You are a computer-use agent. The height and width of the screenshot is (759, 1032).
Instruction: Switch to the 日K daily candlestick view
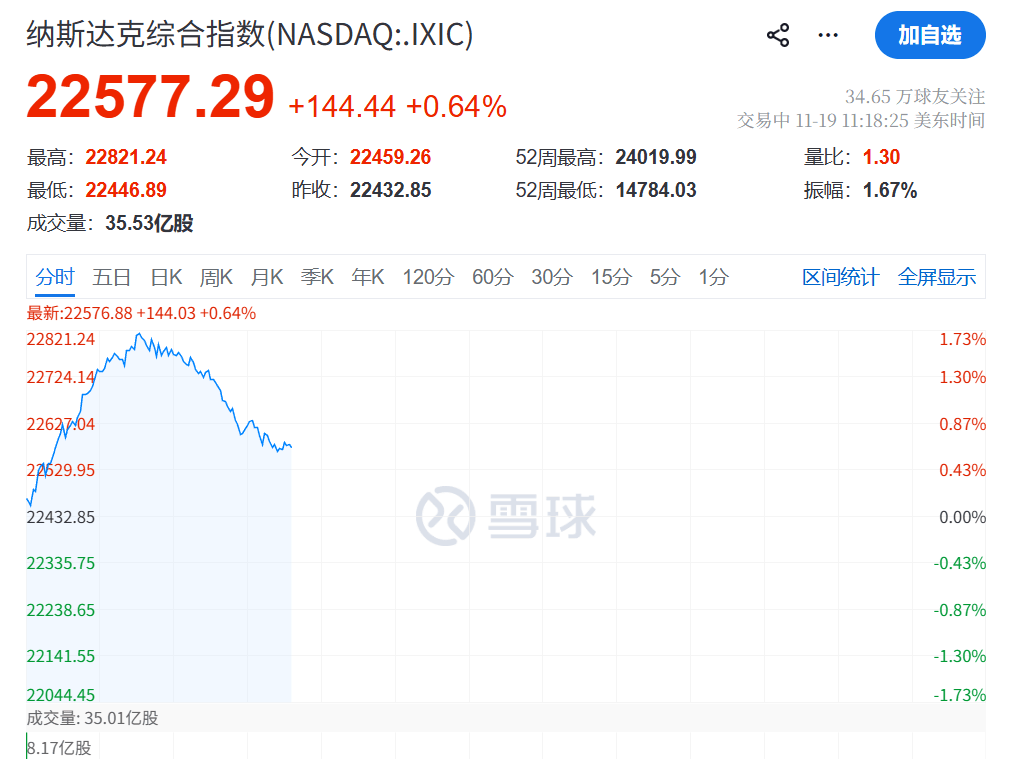coord(165,277)
